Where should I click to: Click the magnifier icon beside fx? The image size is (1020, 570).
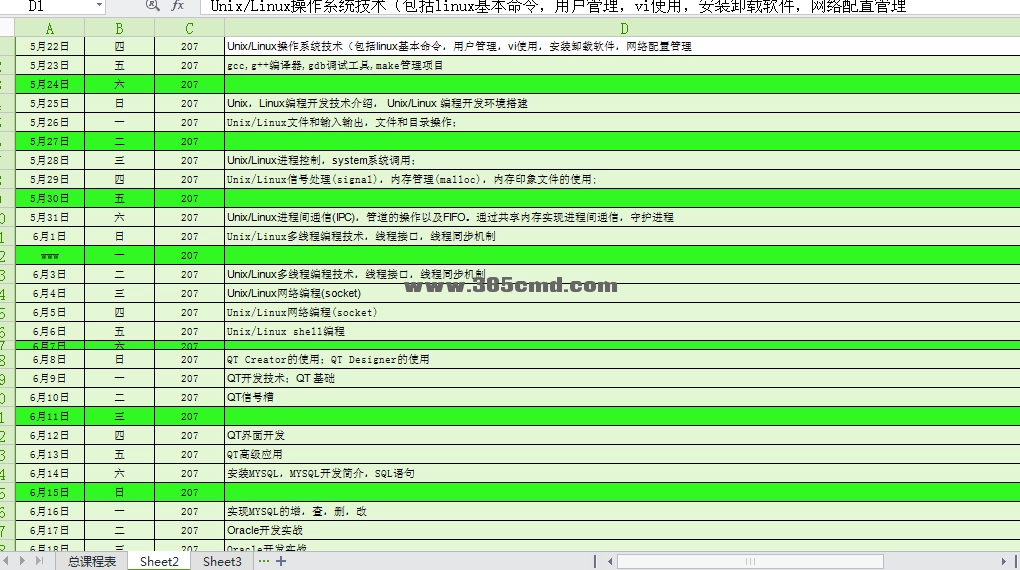(152, 6)
